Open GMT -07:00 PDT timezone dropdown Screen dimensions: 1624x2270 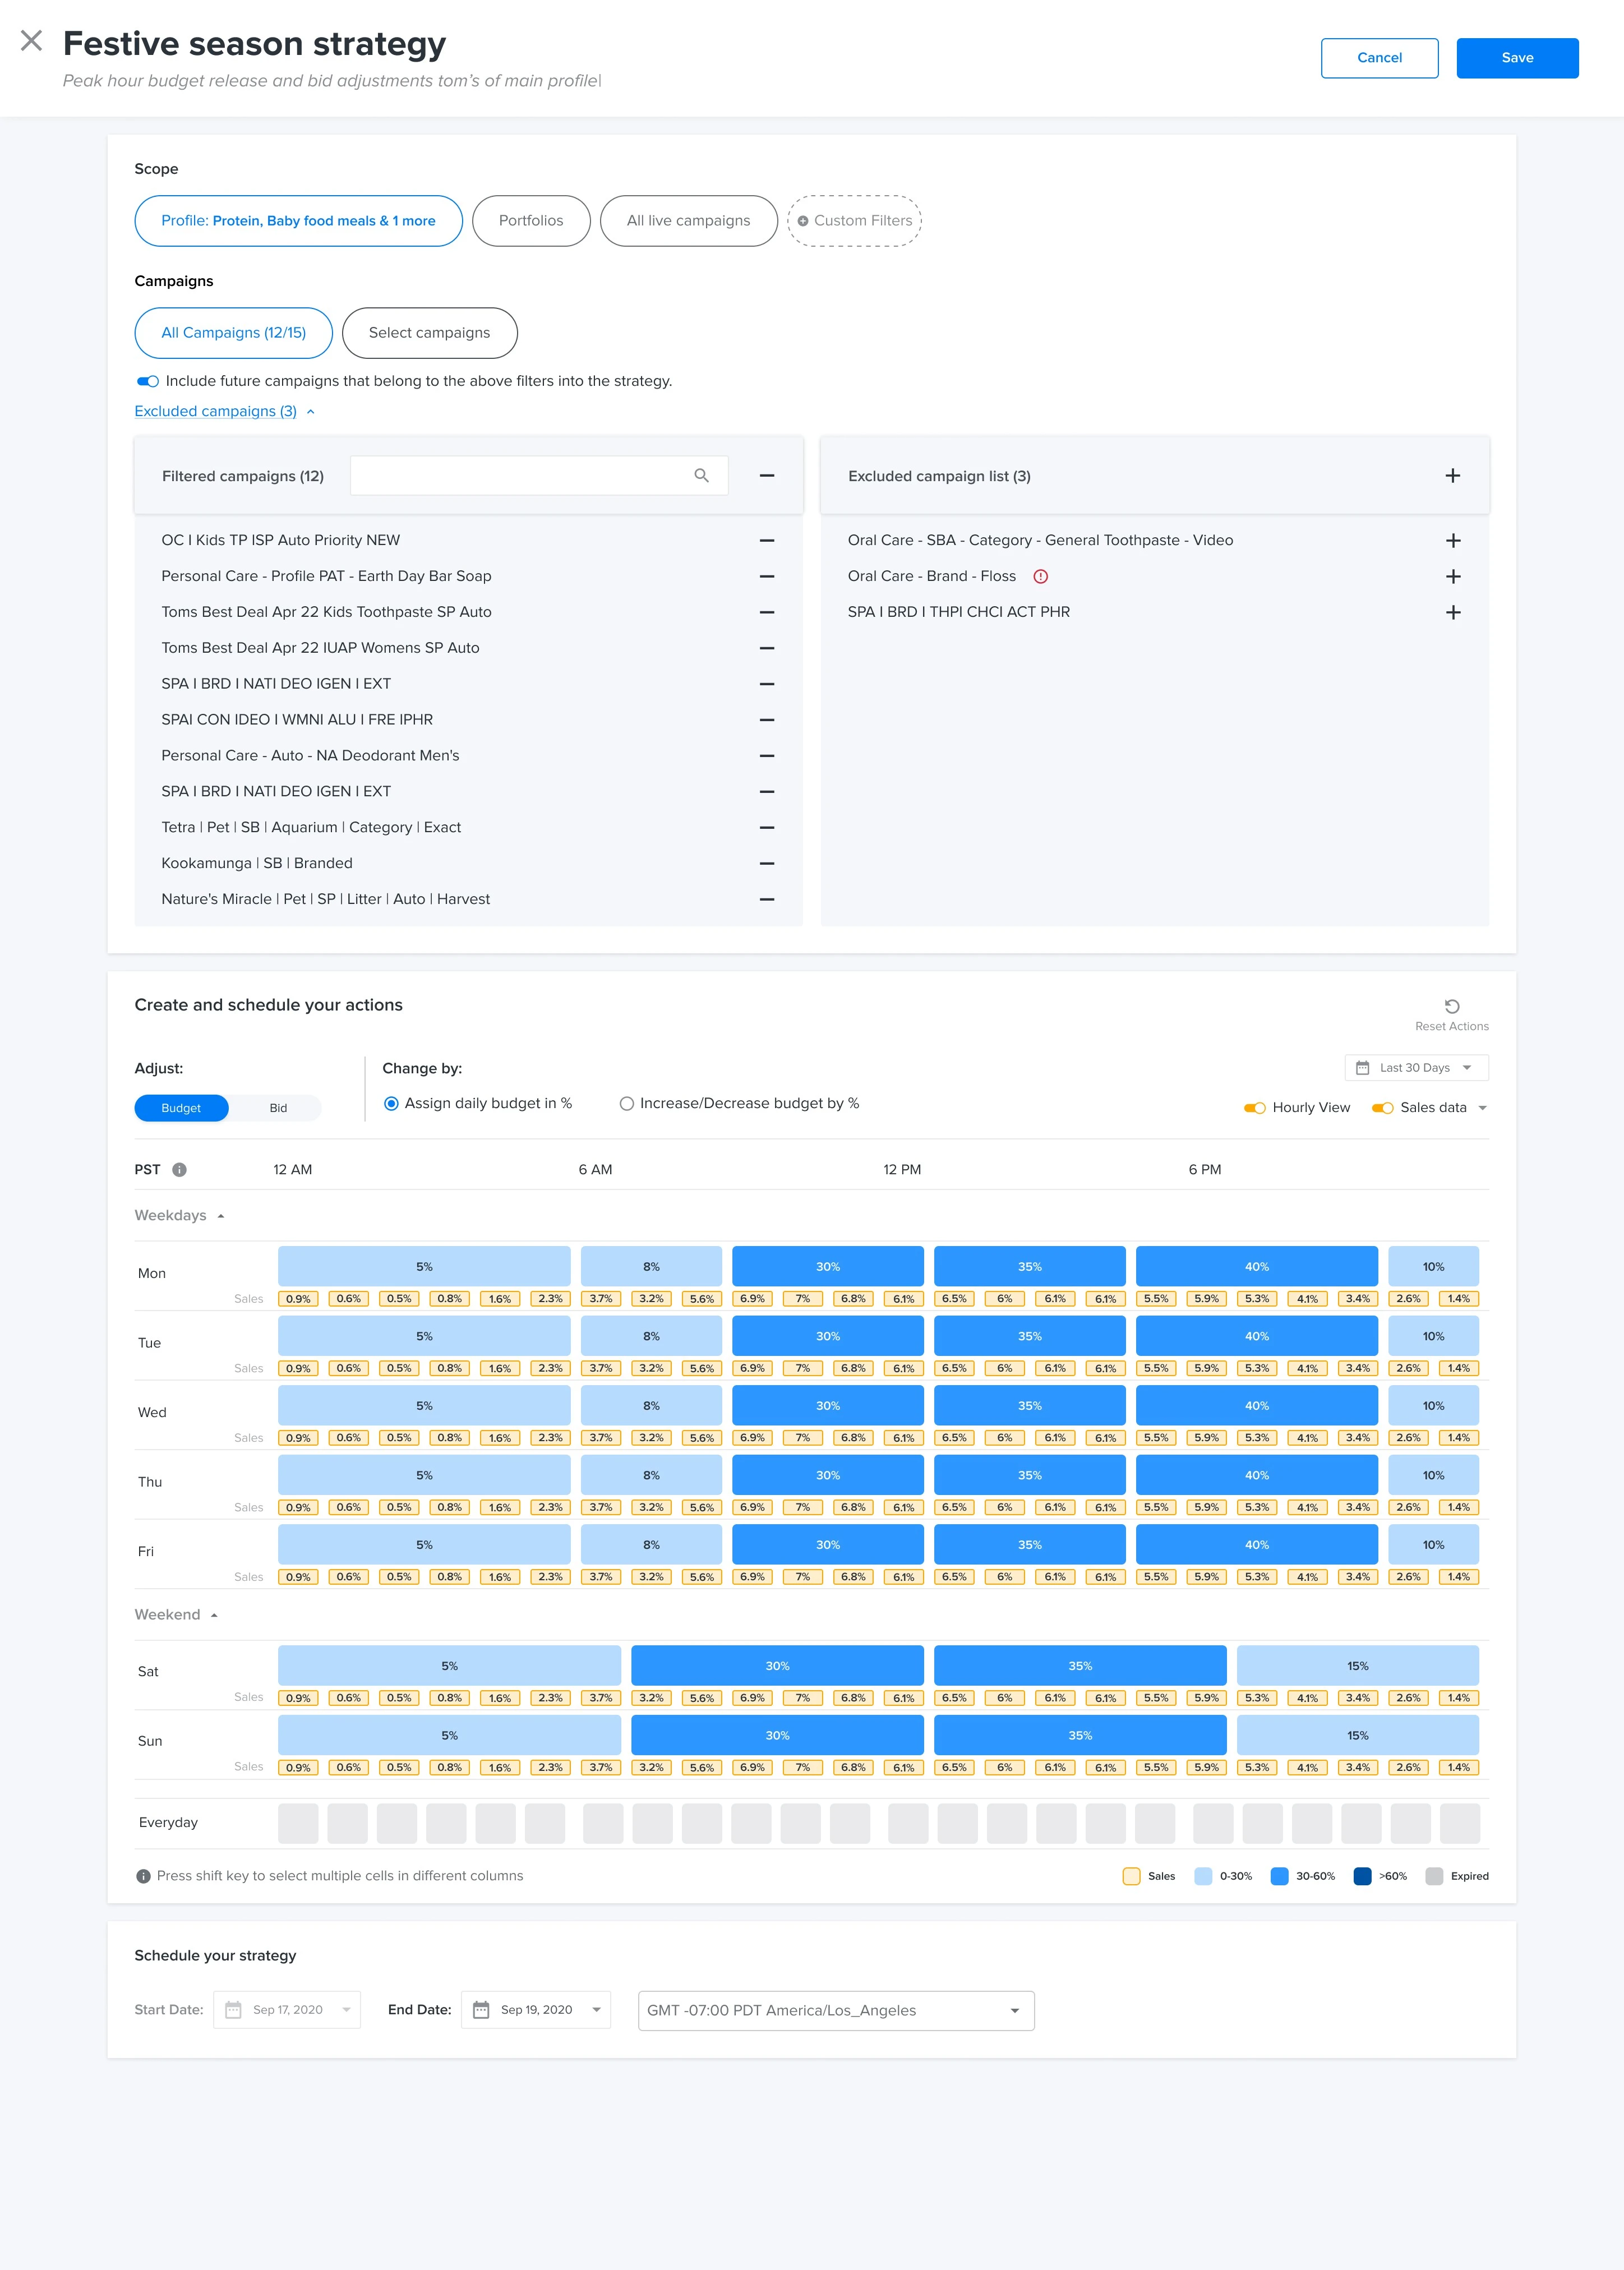pos(836,2010)
